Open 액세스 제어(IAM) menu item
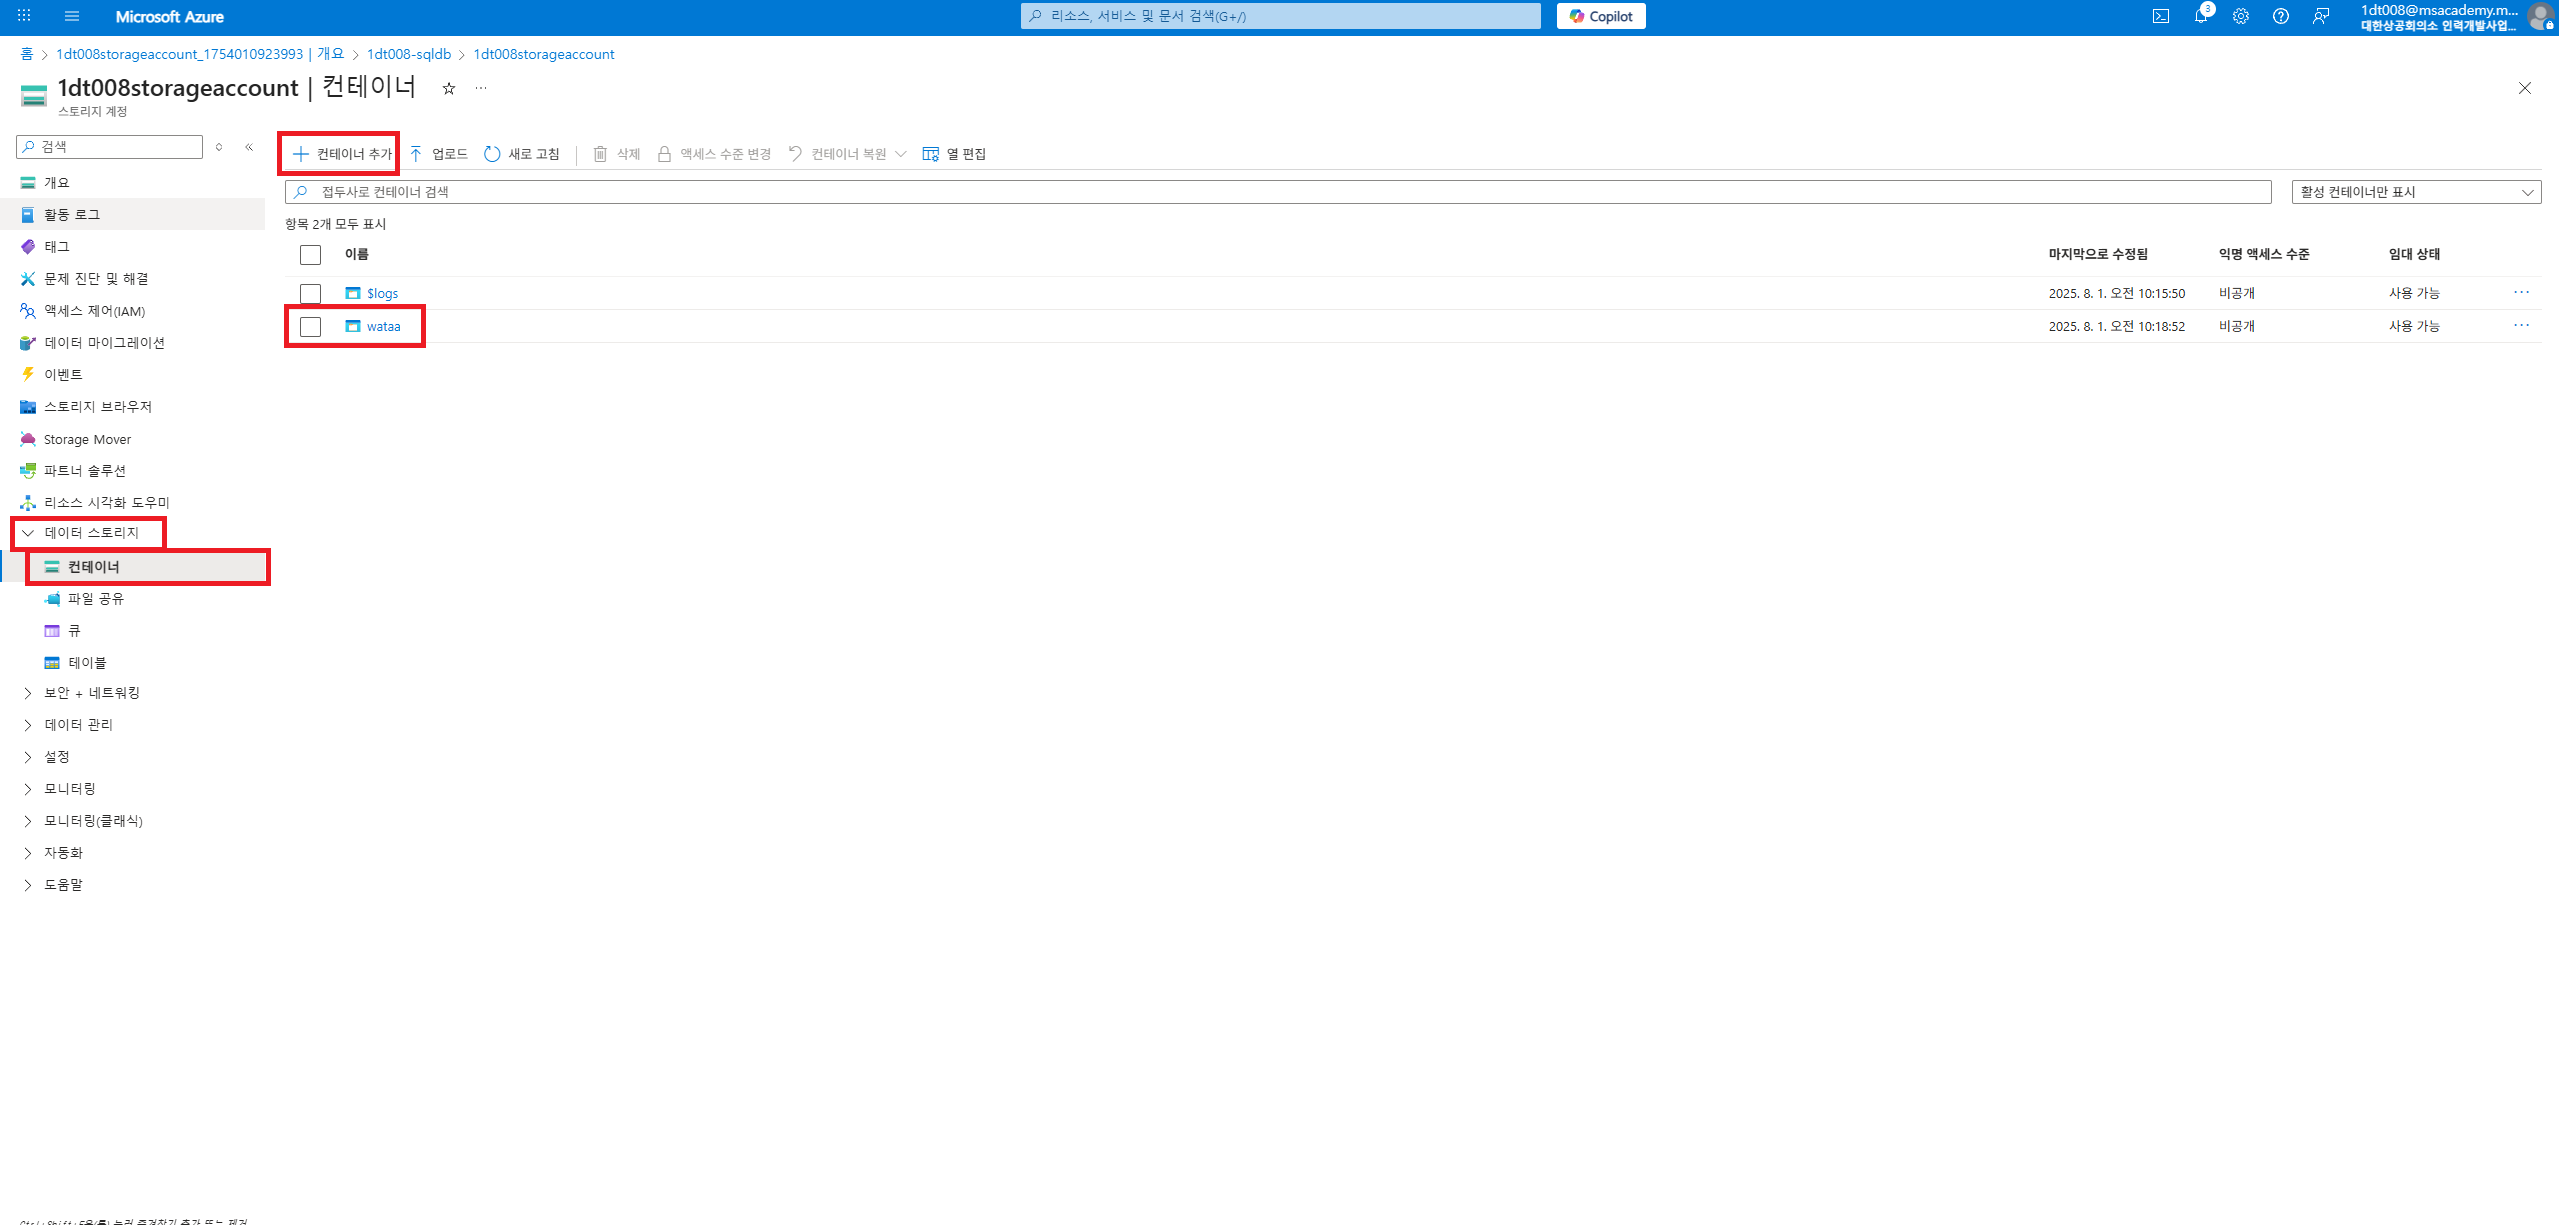2559x1225 pixels. [94, 311]
